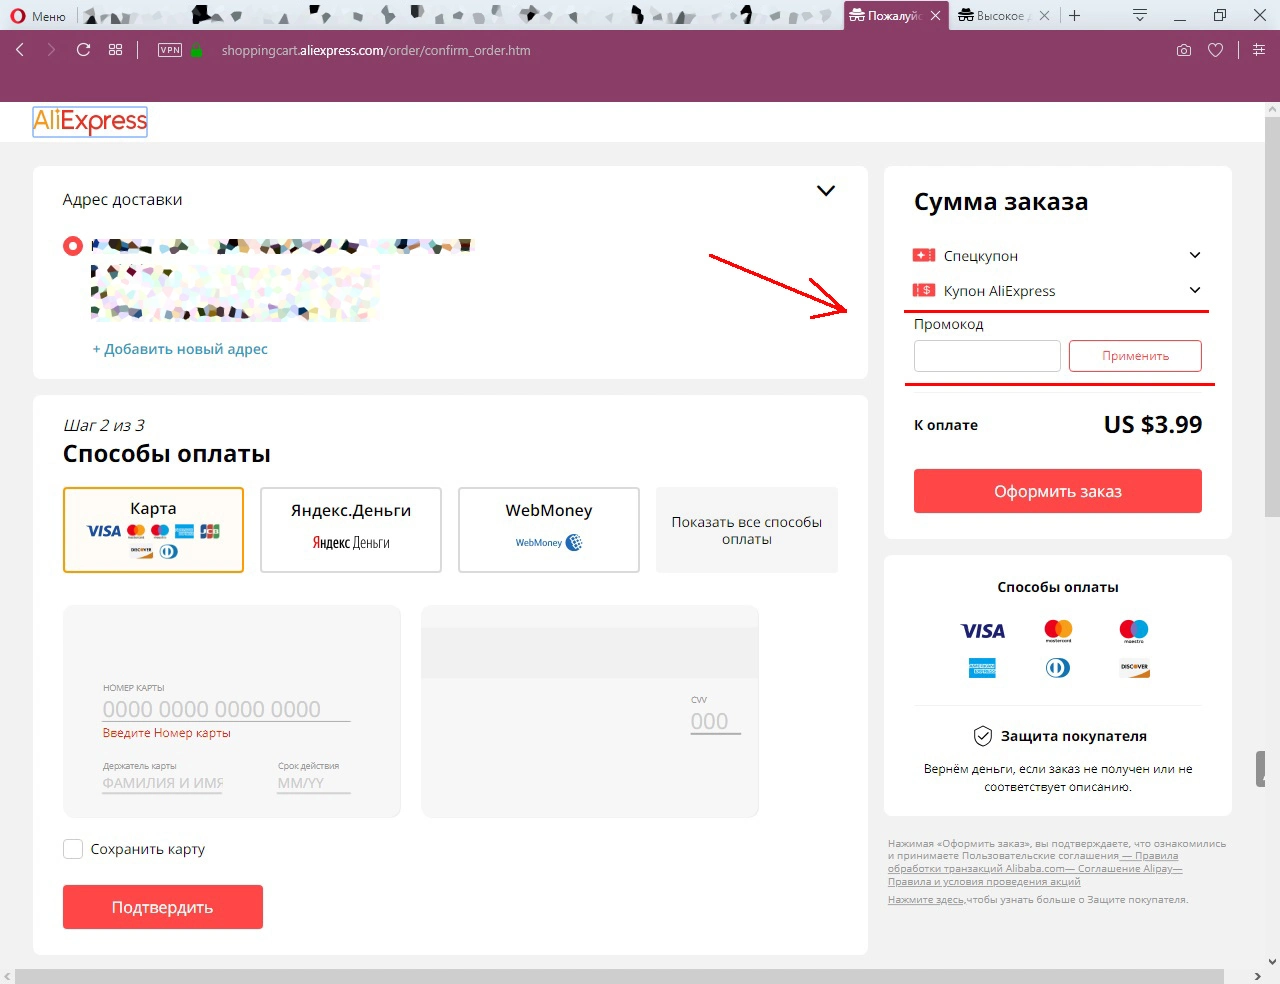Open the Speed Dial grid icon
This screenshot has height=984, width=1280.
116,50
